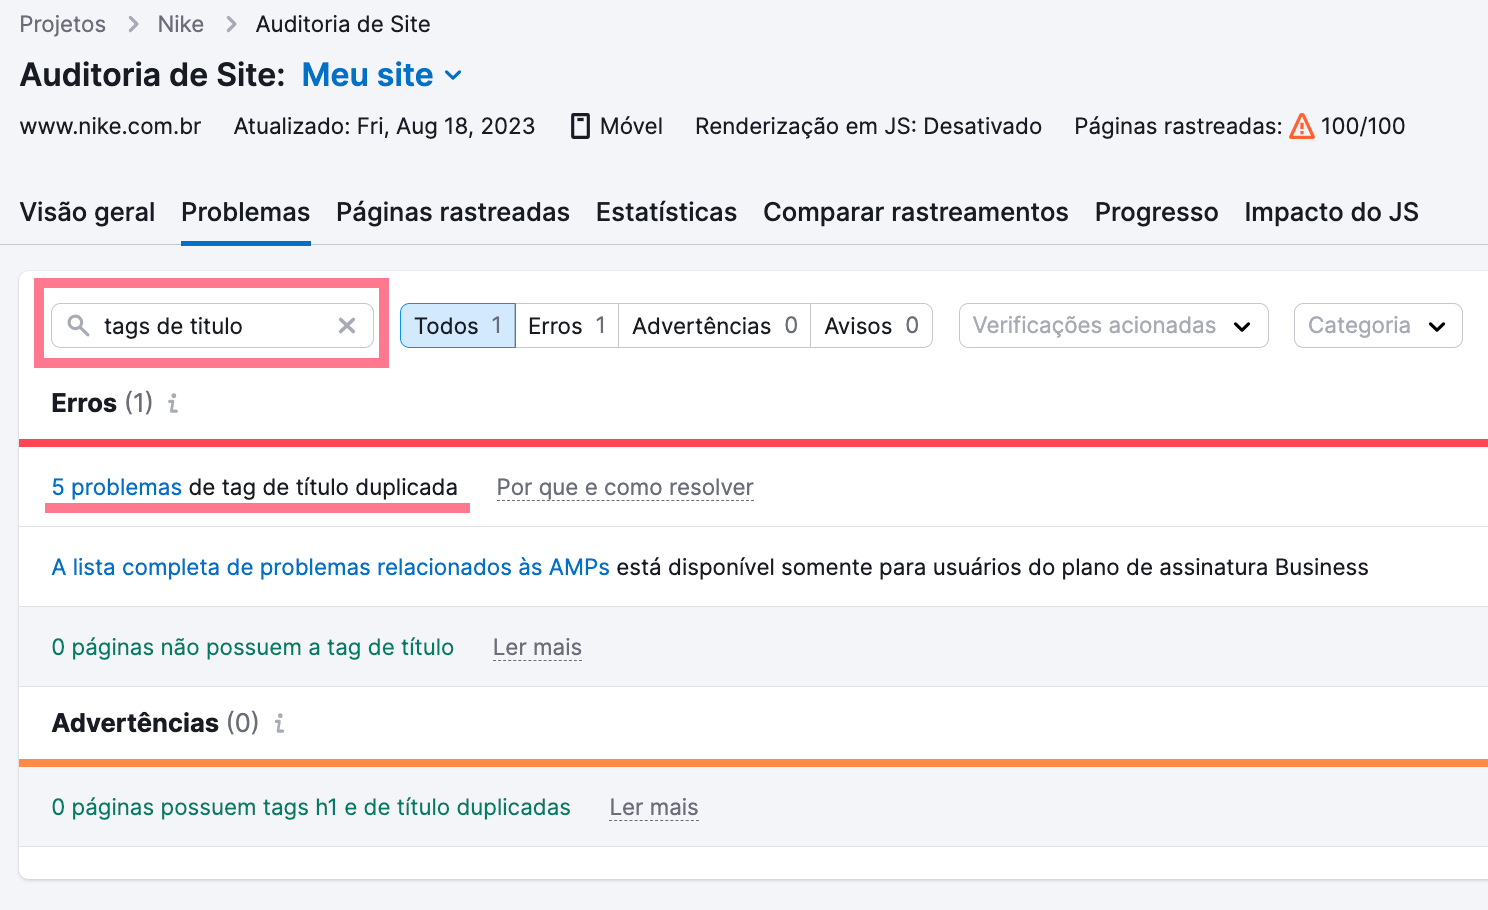
Task: Click Auditoria de Site breadcrumb
Action: [343, 24]
